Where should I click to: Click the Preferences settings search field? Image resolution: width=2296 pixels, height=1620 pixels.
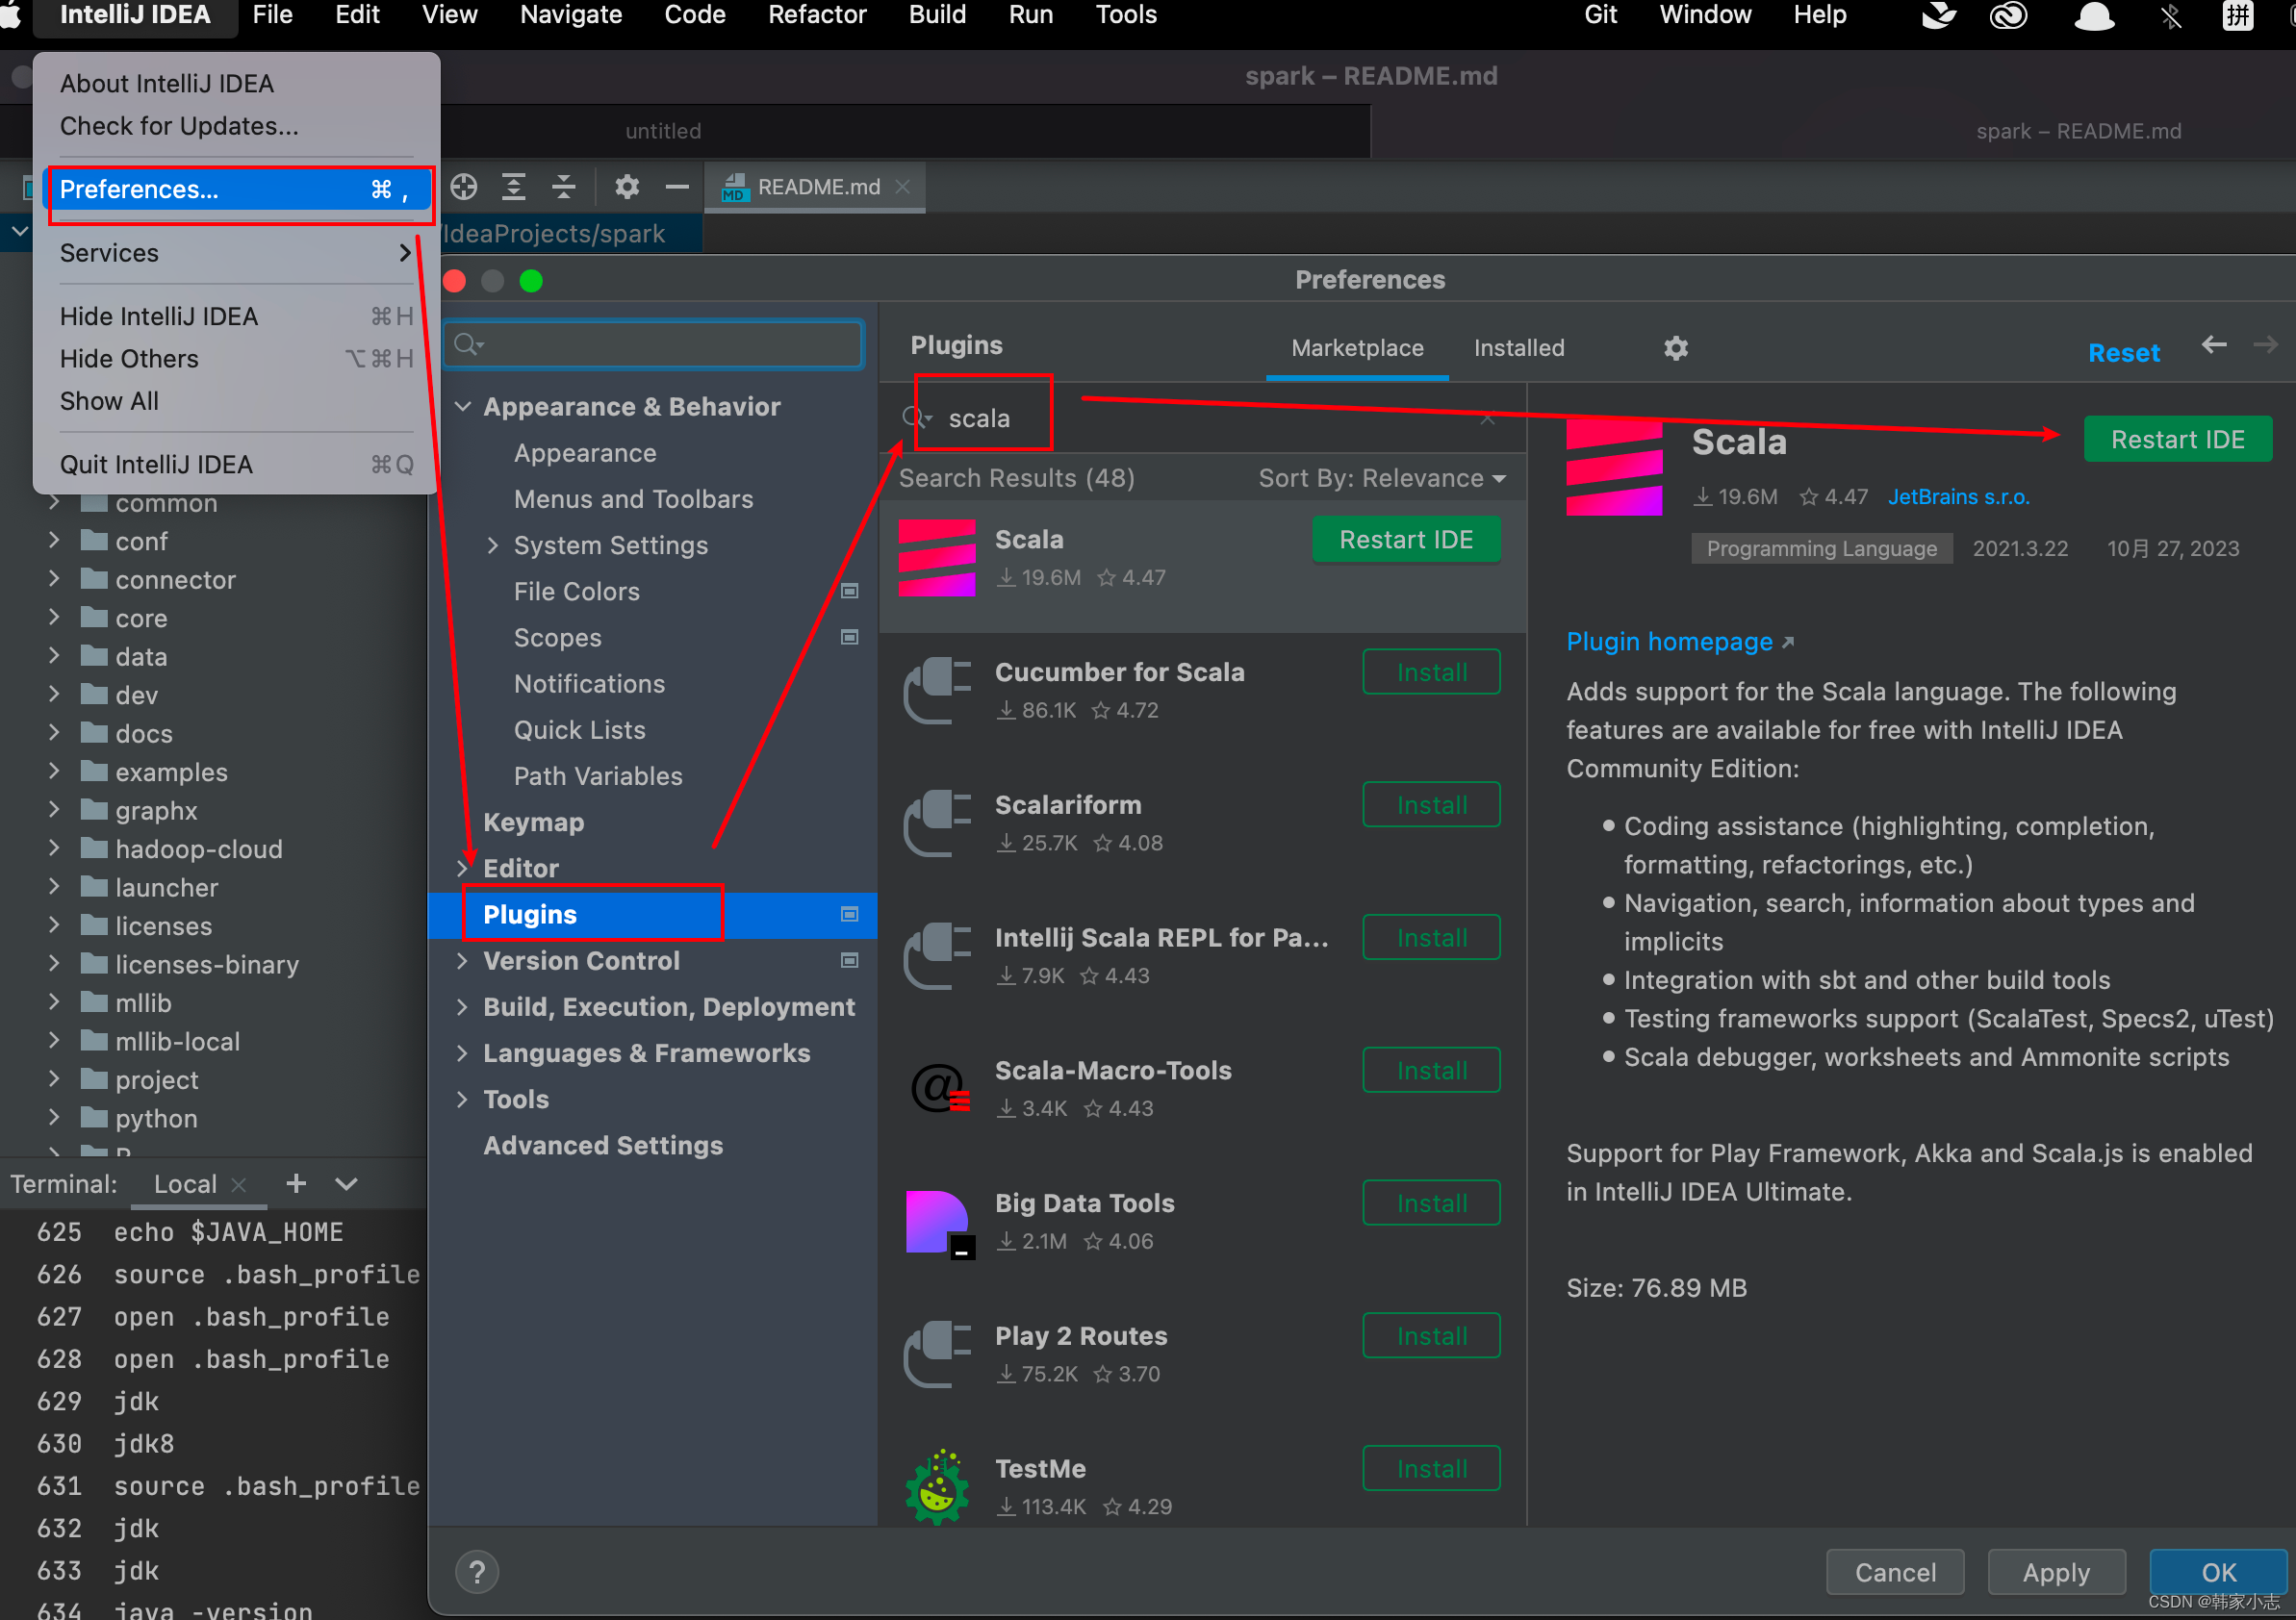tap(655, 345)
